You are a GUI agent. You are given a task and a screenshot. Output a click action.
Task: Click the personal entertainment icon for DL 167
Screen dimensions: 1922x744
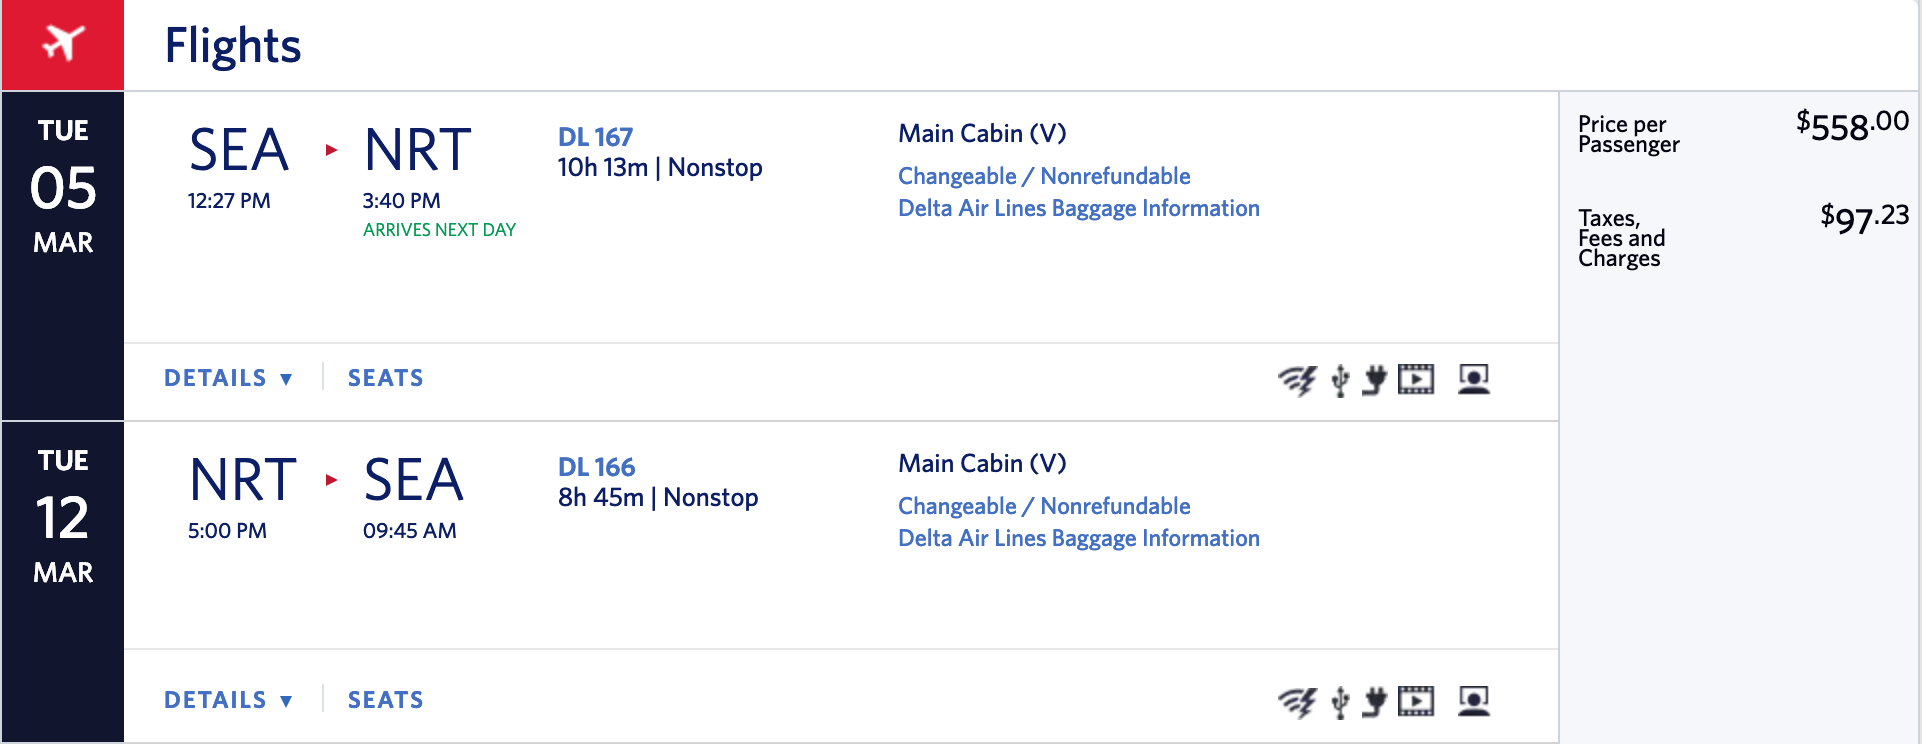1473,379
